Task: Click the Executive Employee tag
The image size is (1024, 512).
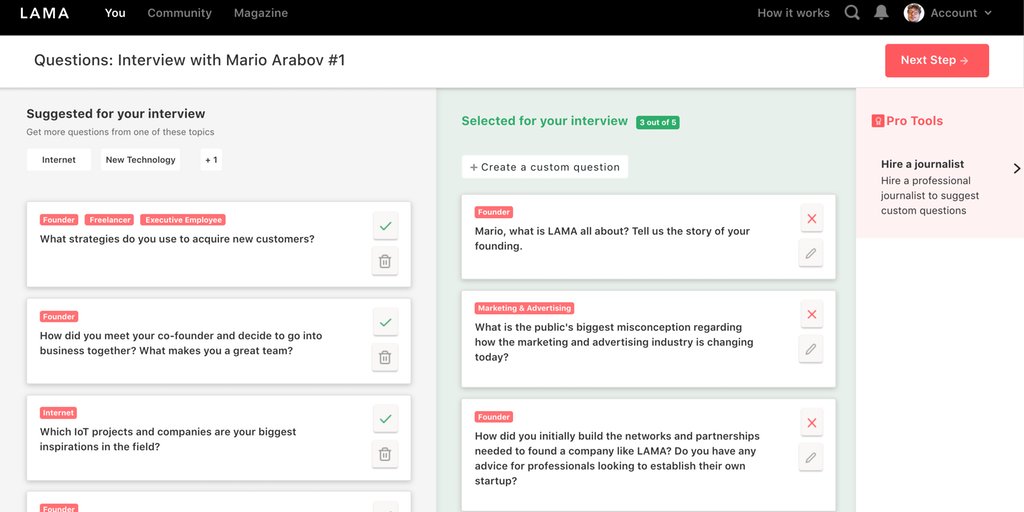Action: click(x=183, y=220)
